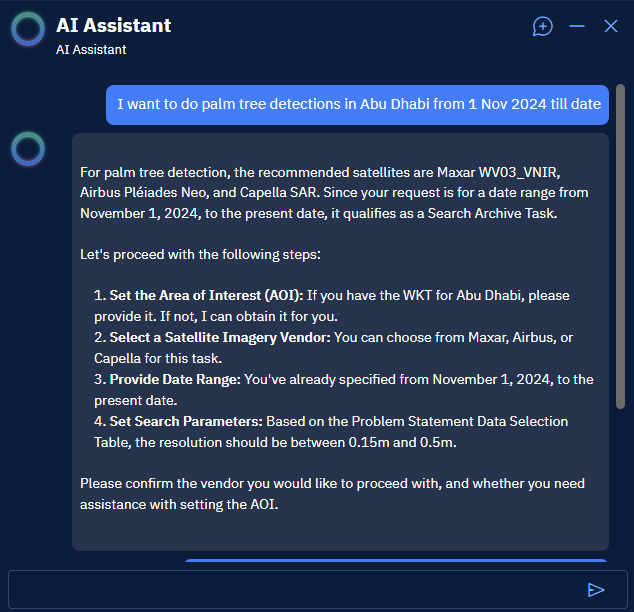Click 'Select a Satellite Imagery Vendor' step
The image size is (634, 612).
pyautogui.click(x=220, y=338)
